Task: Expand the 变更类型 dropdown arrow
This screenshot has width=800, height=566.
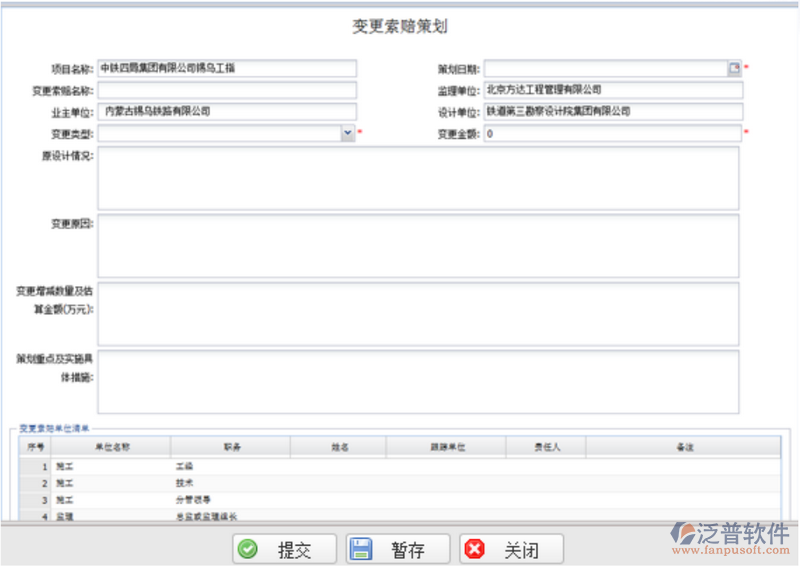Action: coord(347,133)
